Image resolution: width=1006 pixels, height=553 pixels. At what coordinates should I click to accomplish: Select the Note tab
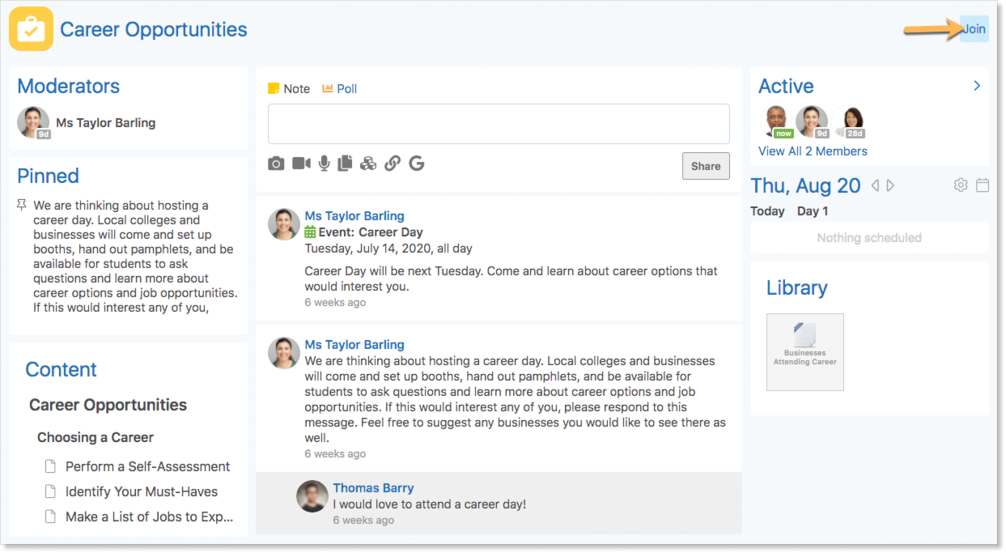289,89
